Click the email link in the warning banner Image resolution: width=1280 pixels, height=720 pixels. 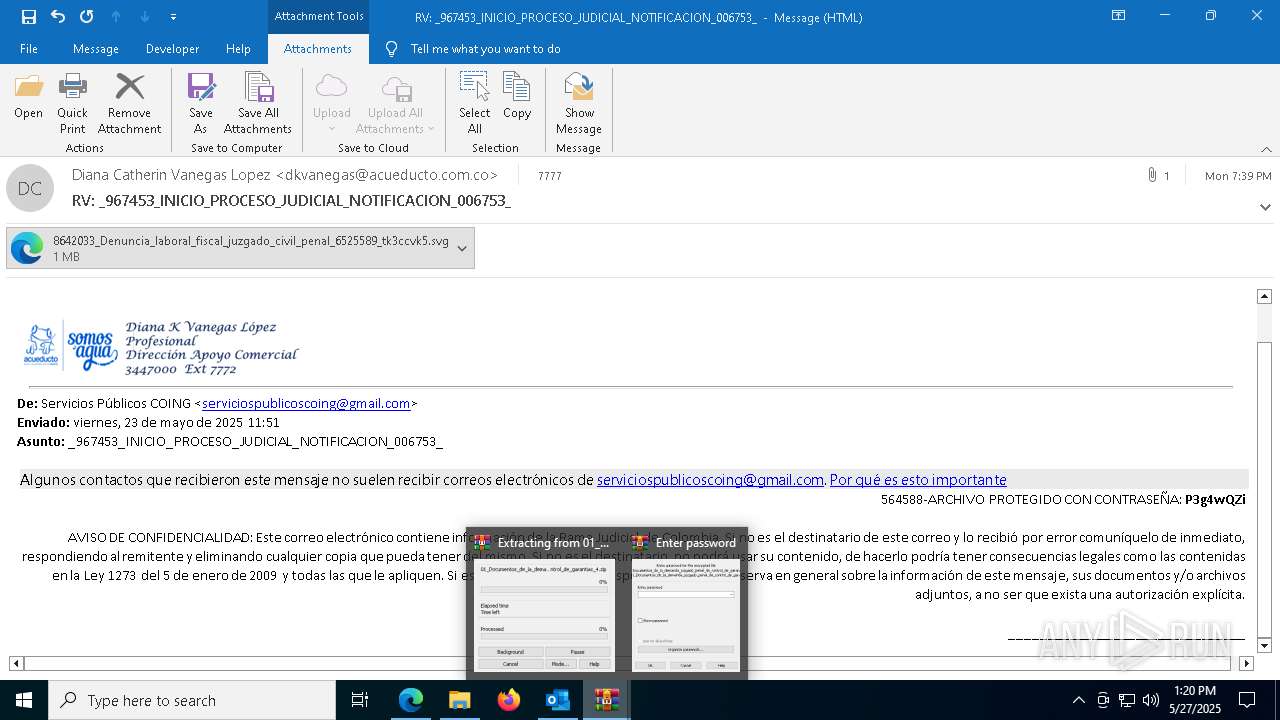tap(710, 479)
